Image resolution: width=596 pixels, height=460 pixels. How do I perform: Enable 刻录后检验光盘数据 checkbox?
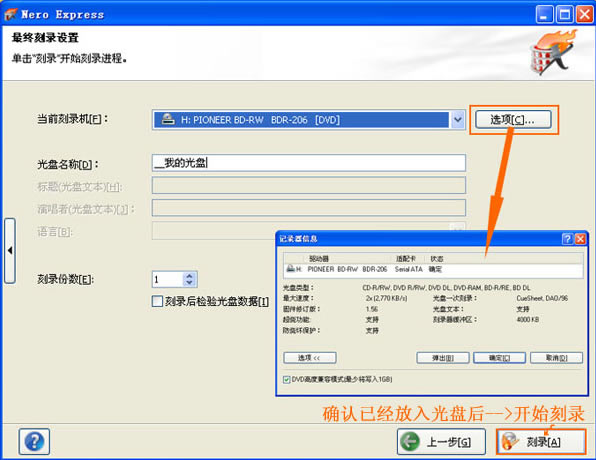(157, 301)
